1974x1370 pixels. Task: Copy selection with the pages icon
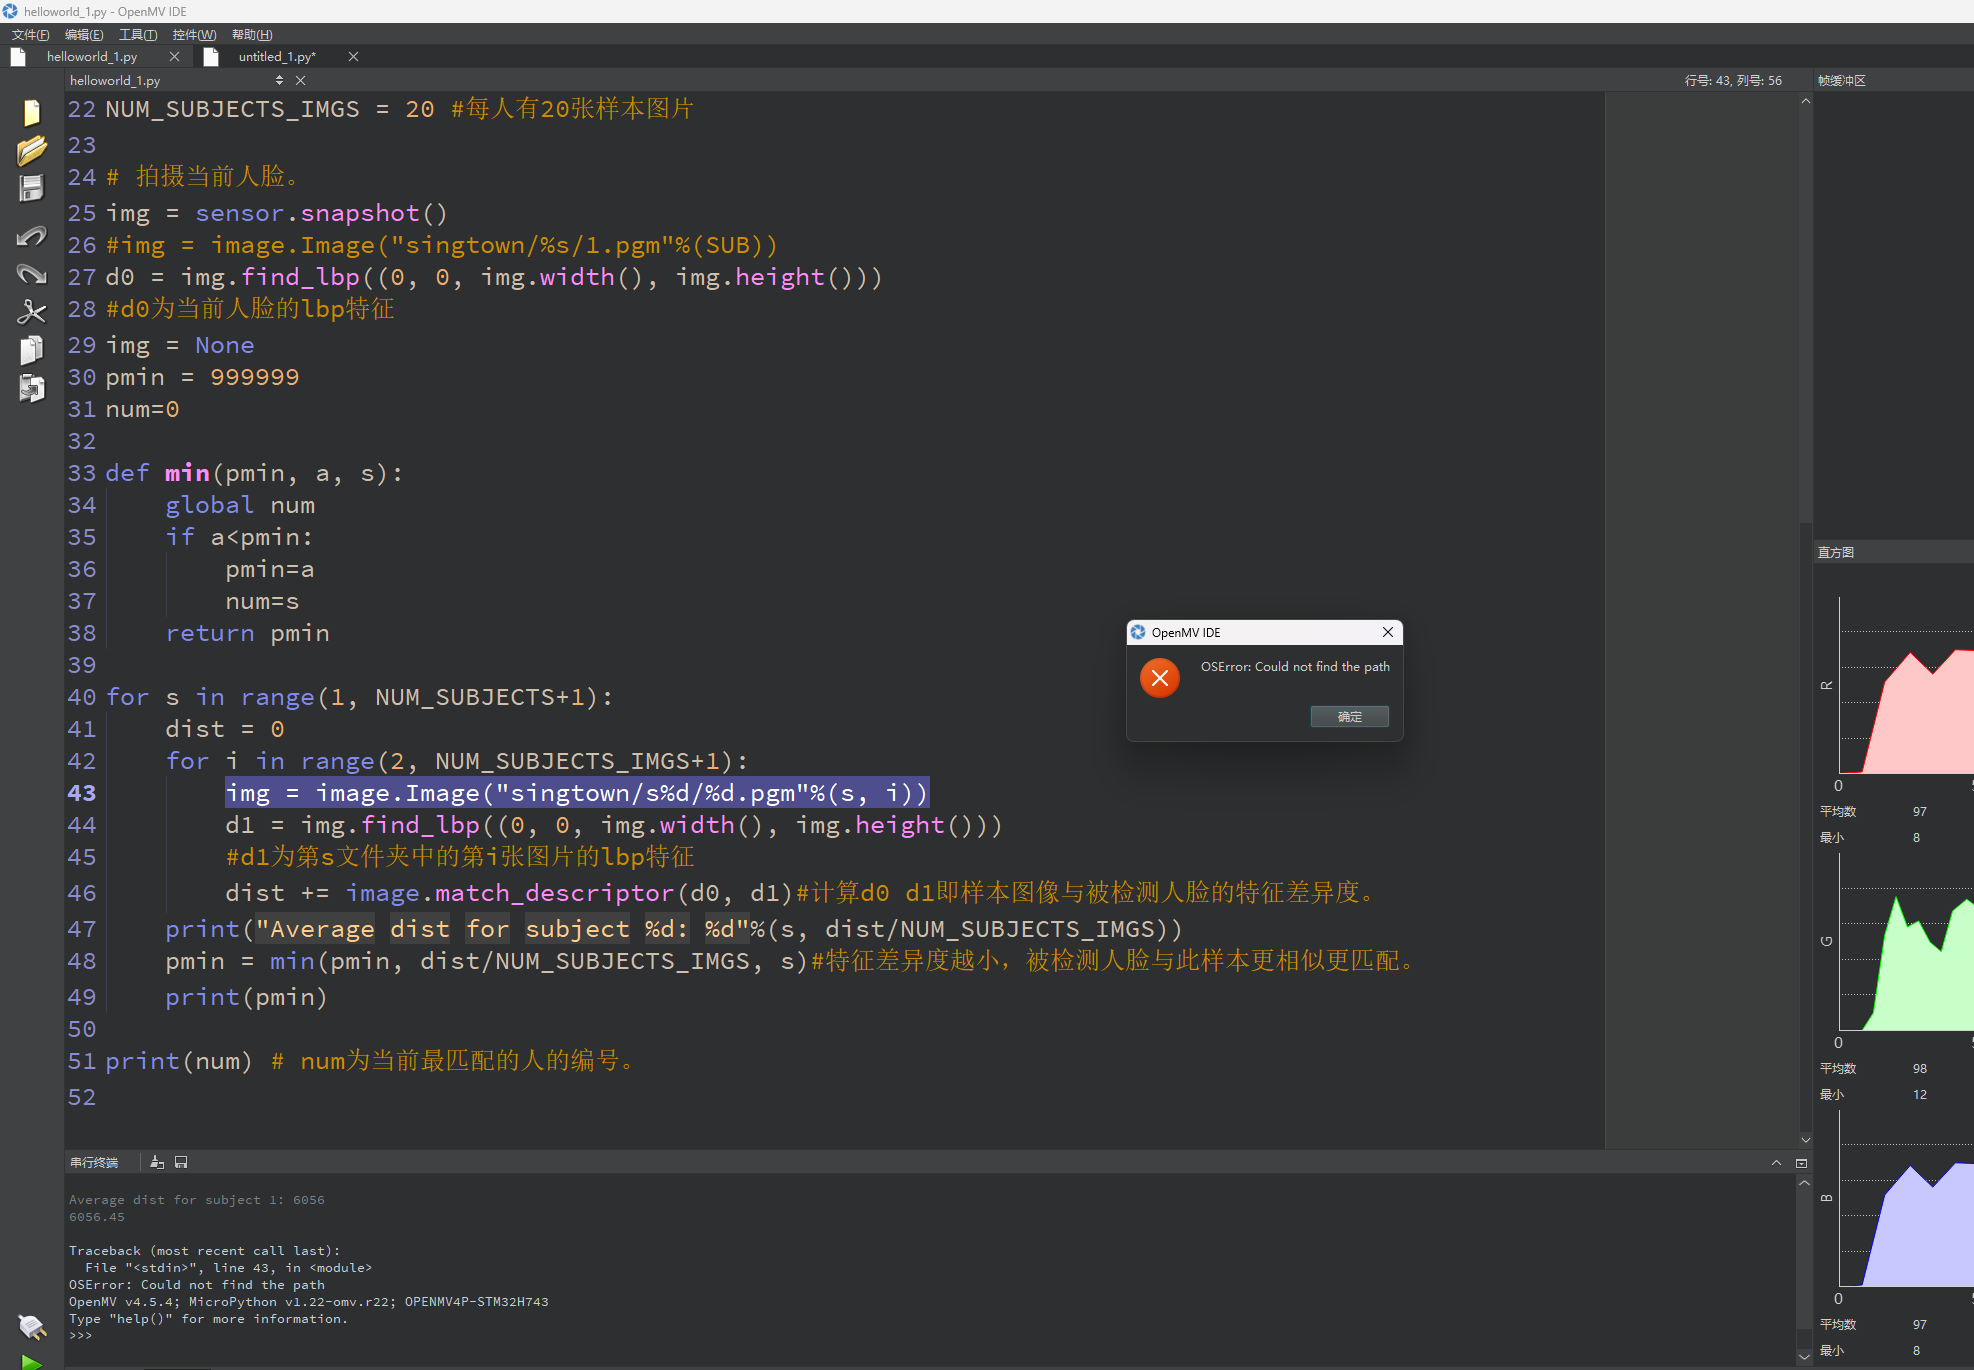click(32, 350)
